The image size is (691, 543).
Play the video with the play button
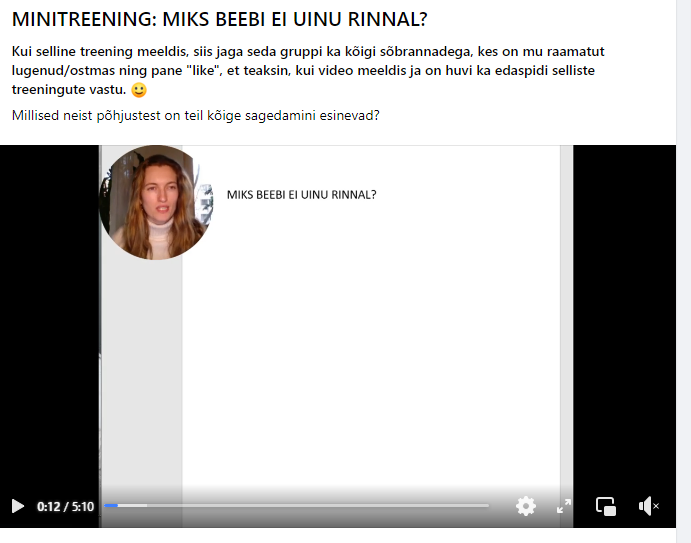click(18, 506)
